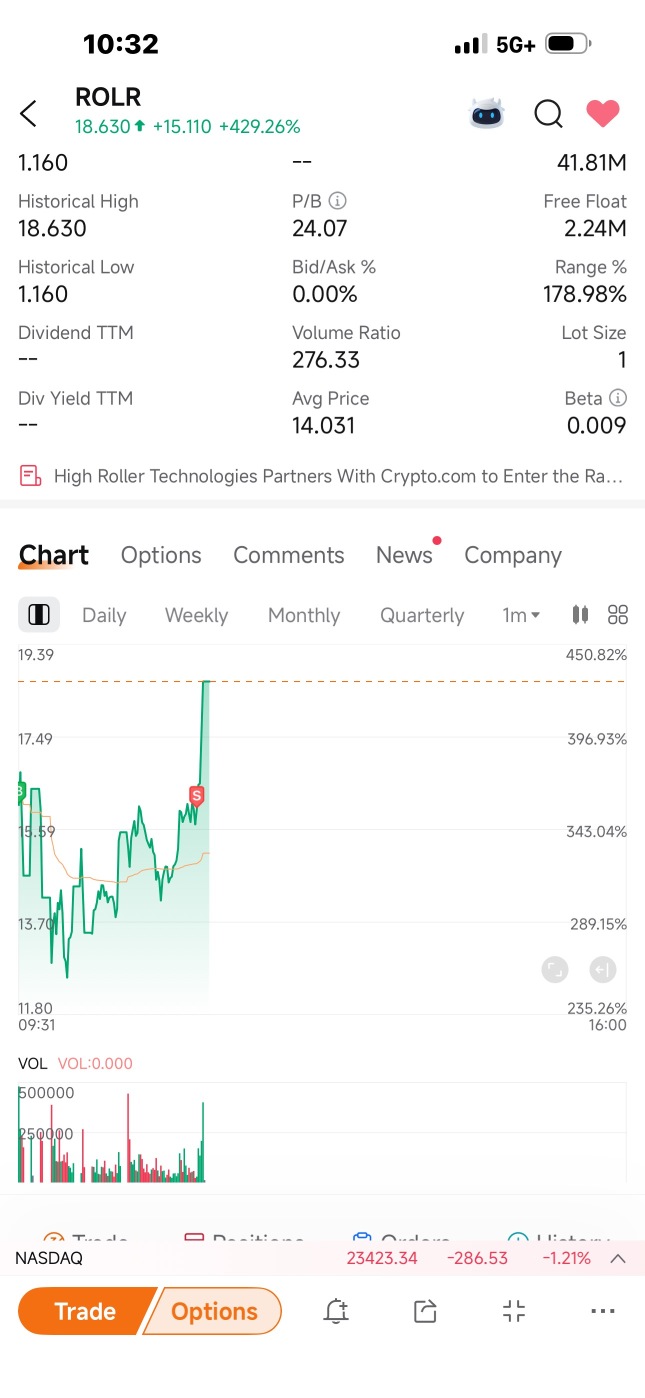Show P/B info tooltip icon

(x=338, y=201)
